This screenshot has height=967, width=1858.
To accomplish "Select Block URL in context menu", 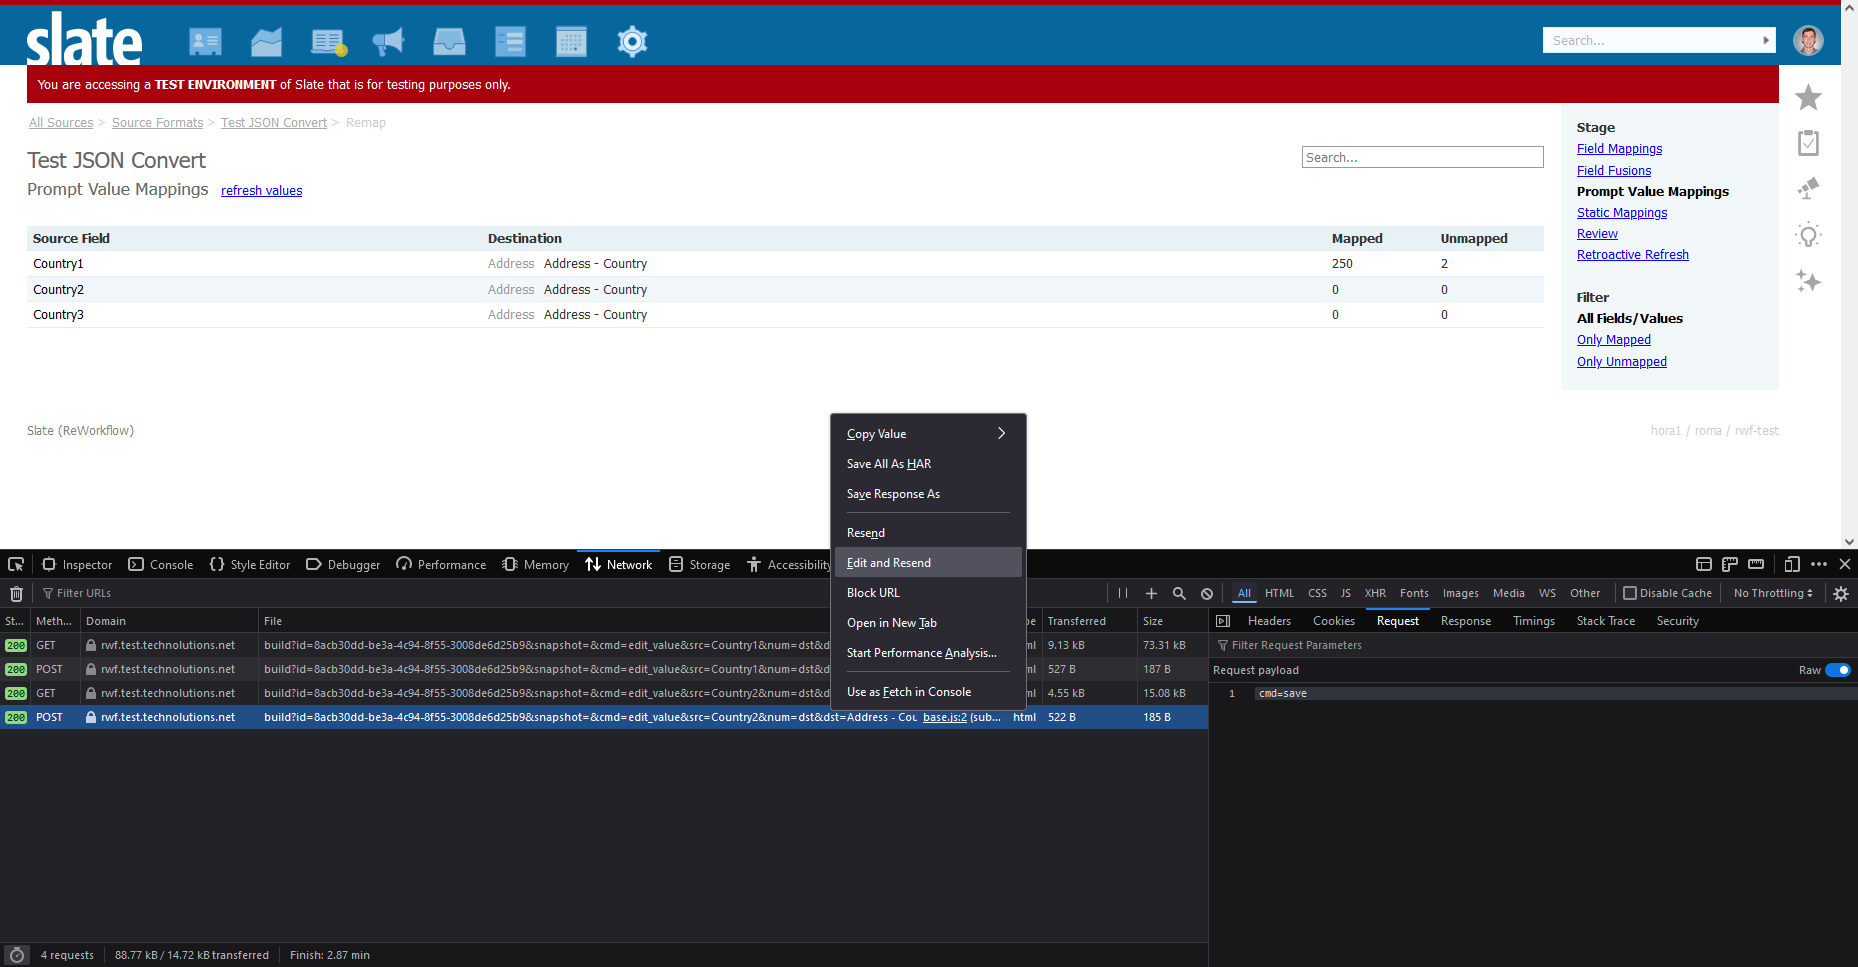I will pyautogui.click(x=928, y=593).
